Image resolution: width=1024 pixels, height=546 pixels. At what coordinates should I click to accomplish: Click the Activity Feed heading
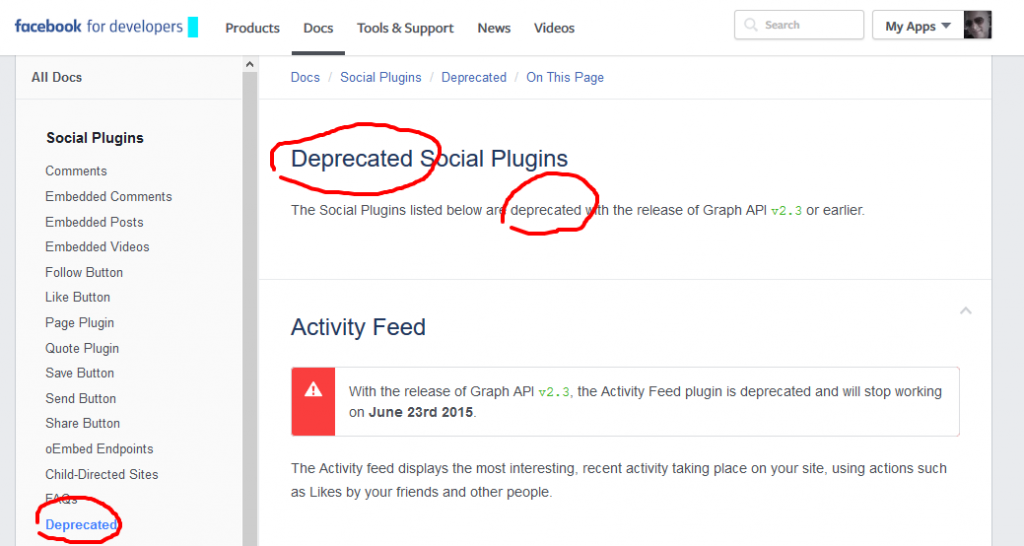[358, 327]
